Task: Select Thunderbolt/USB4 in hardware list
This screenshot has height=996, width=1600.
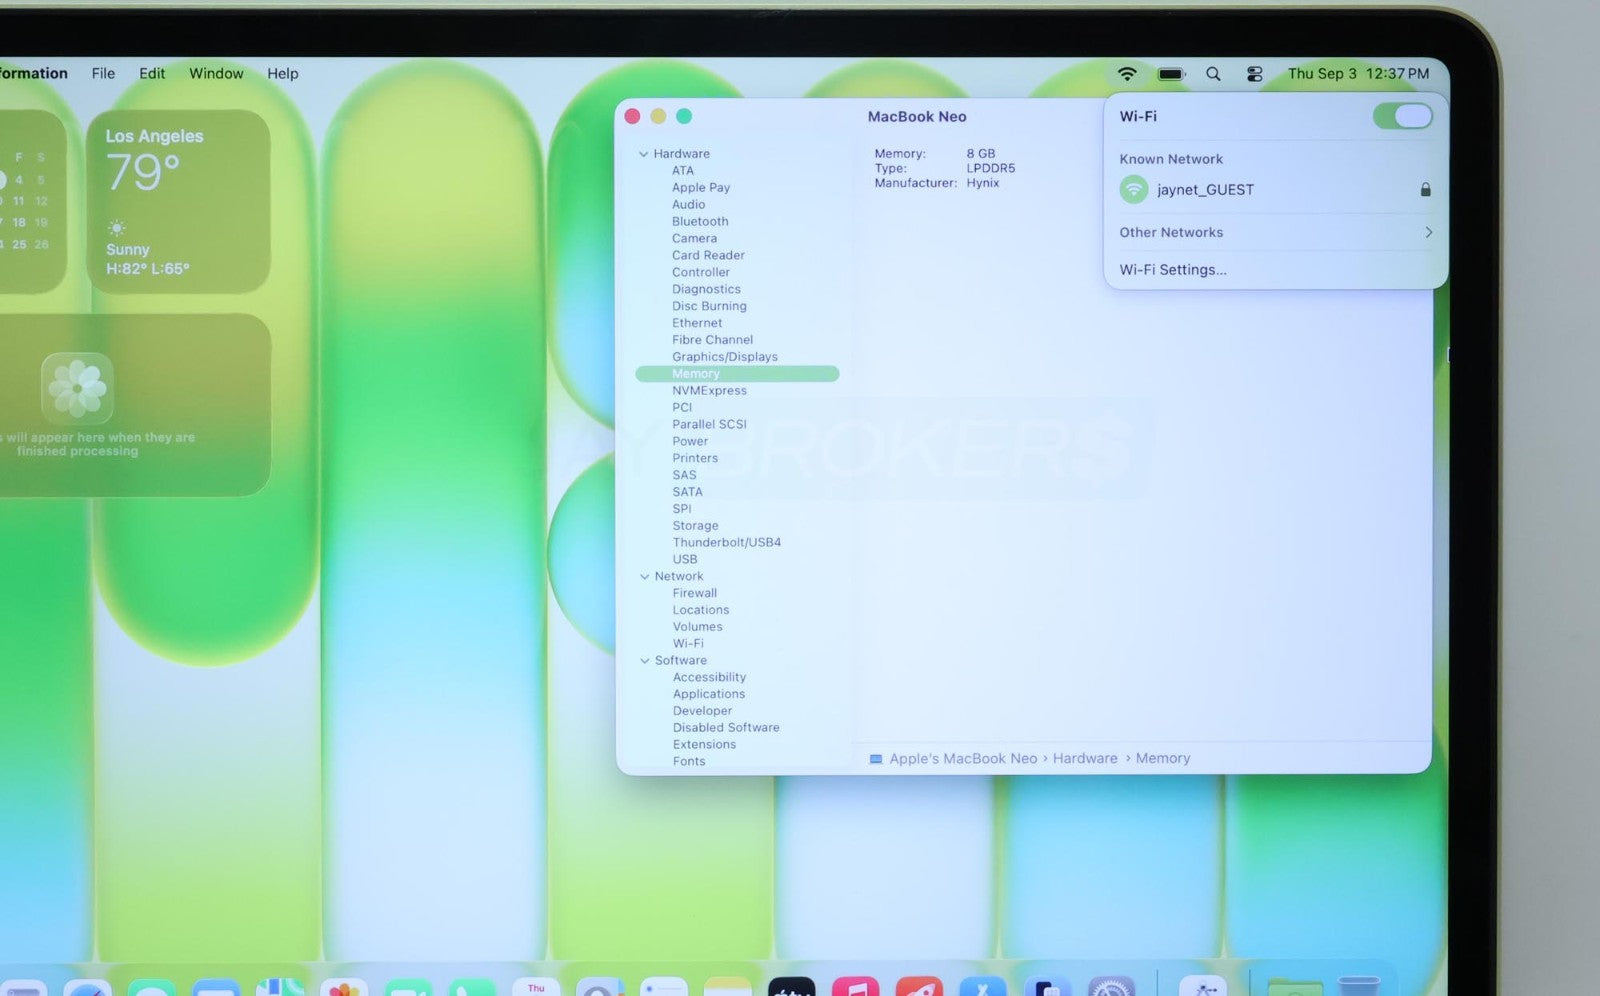Action: [727, 542]
